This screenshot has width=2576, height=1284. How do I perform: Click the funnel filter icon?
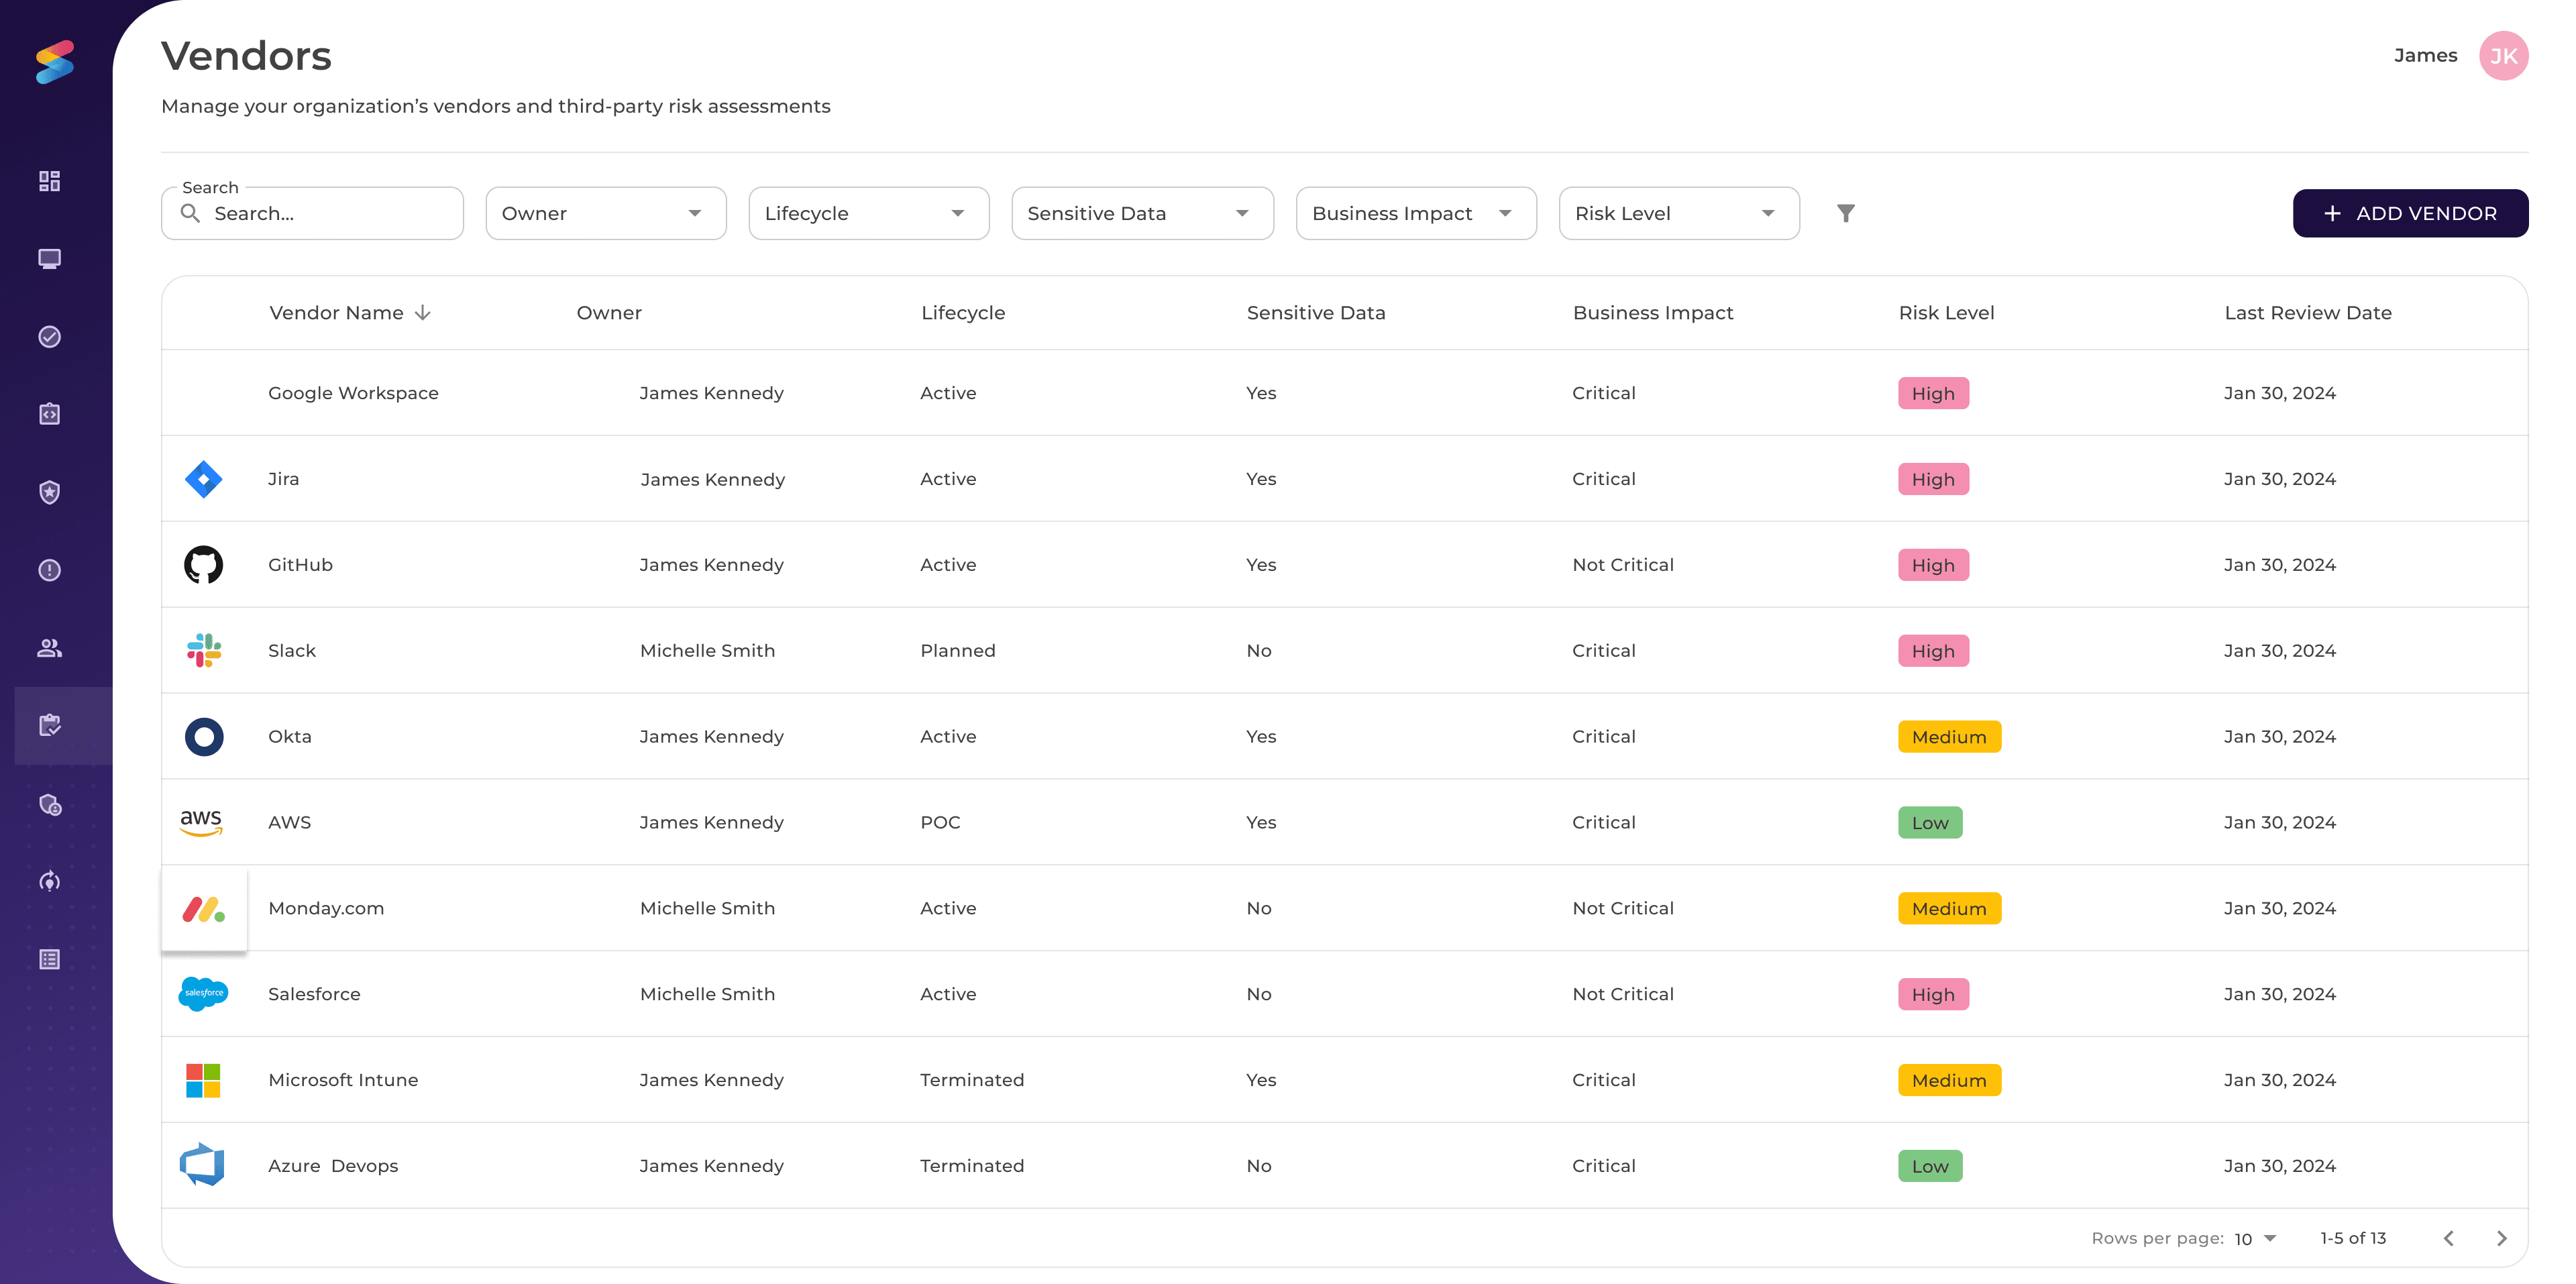[1845, 213]
